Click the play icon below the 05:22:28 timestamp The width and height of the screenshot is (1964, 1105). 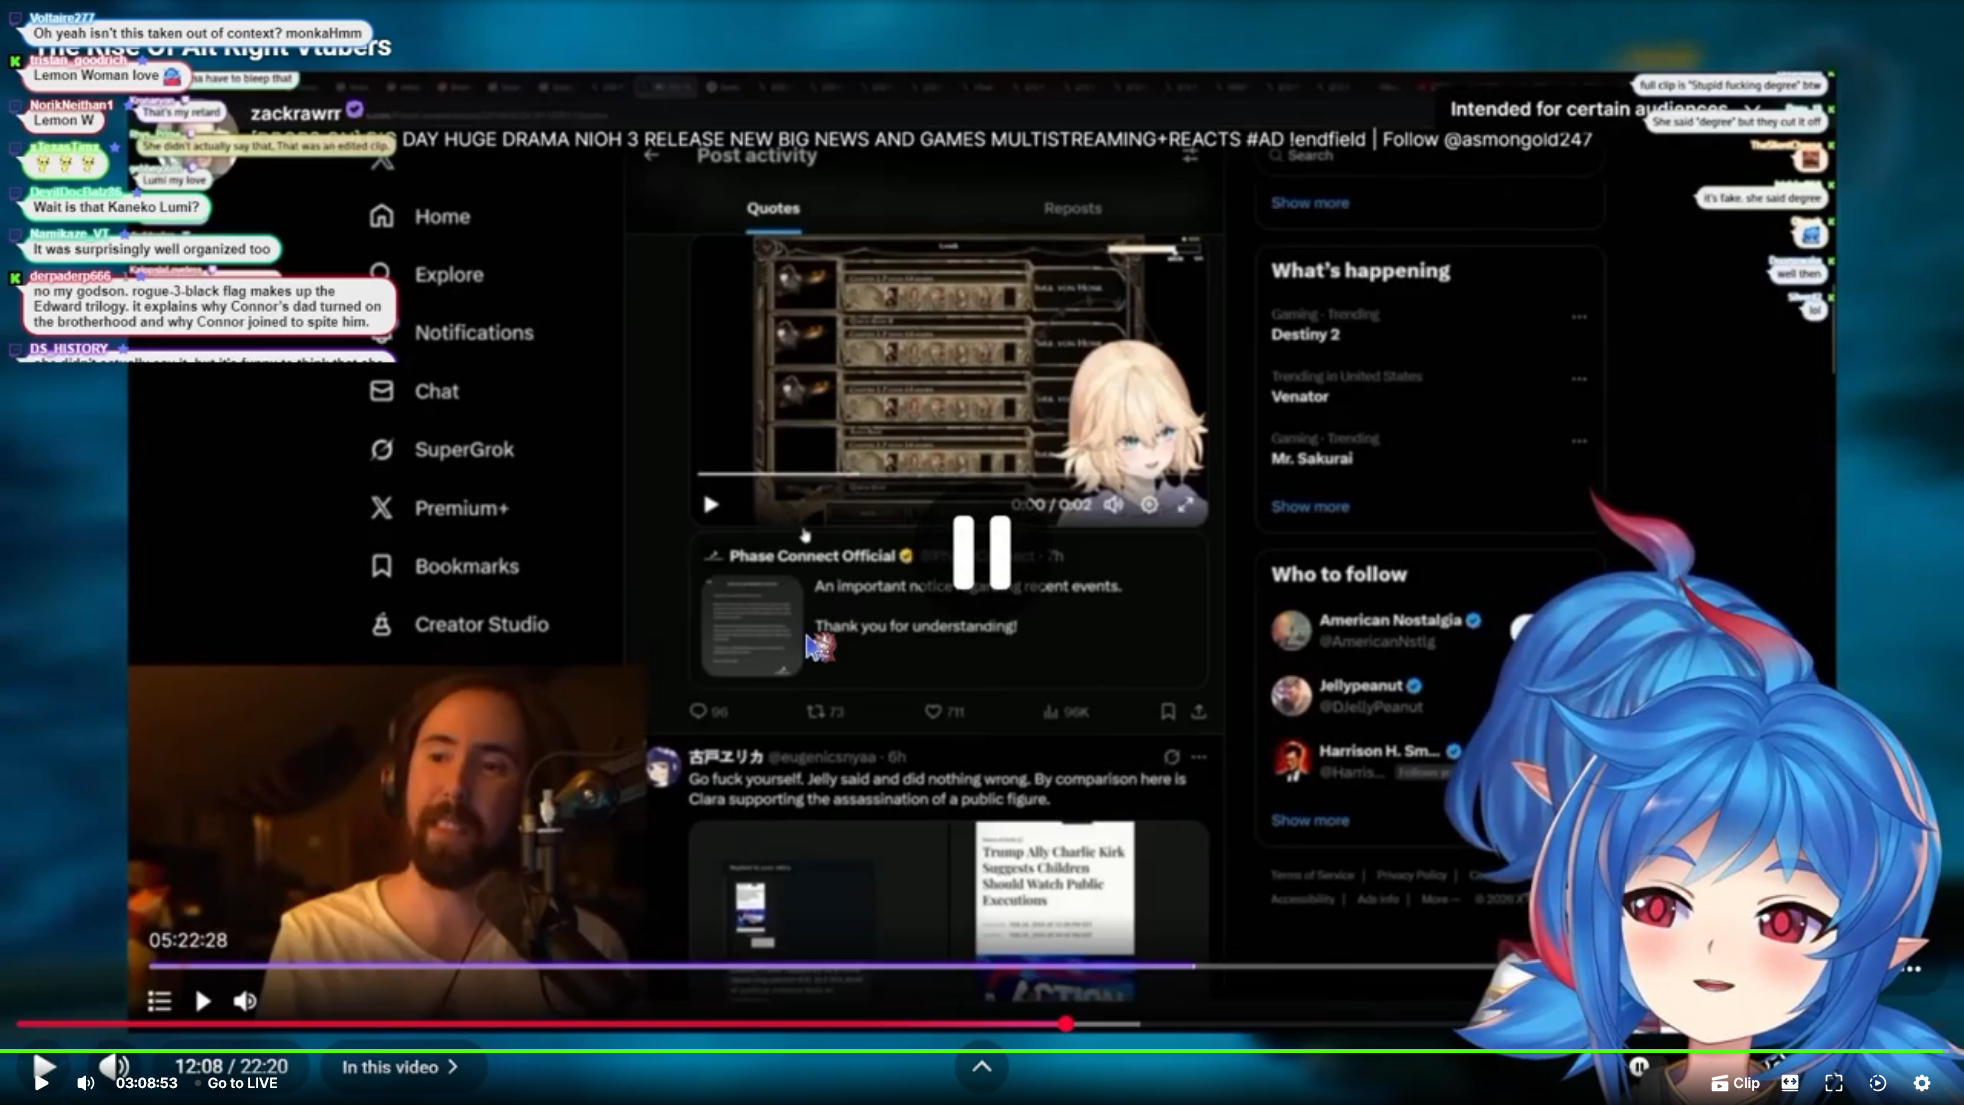pyautogui.click(x=203, y=1001)
